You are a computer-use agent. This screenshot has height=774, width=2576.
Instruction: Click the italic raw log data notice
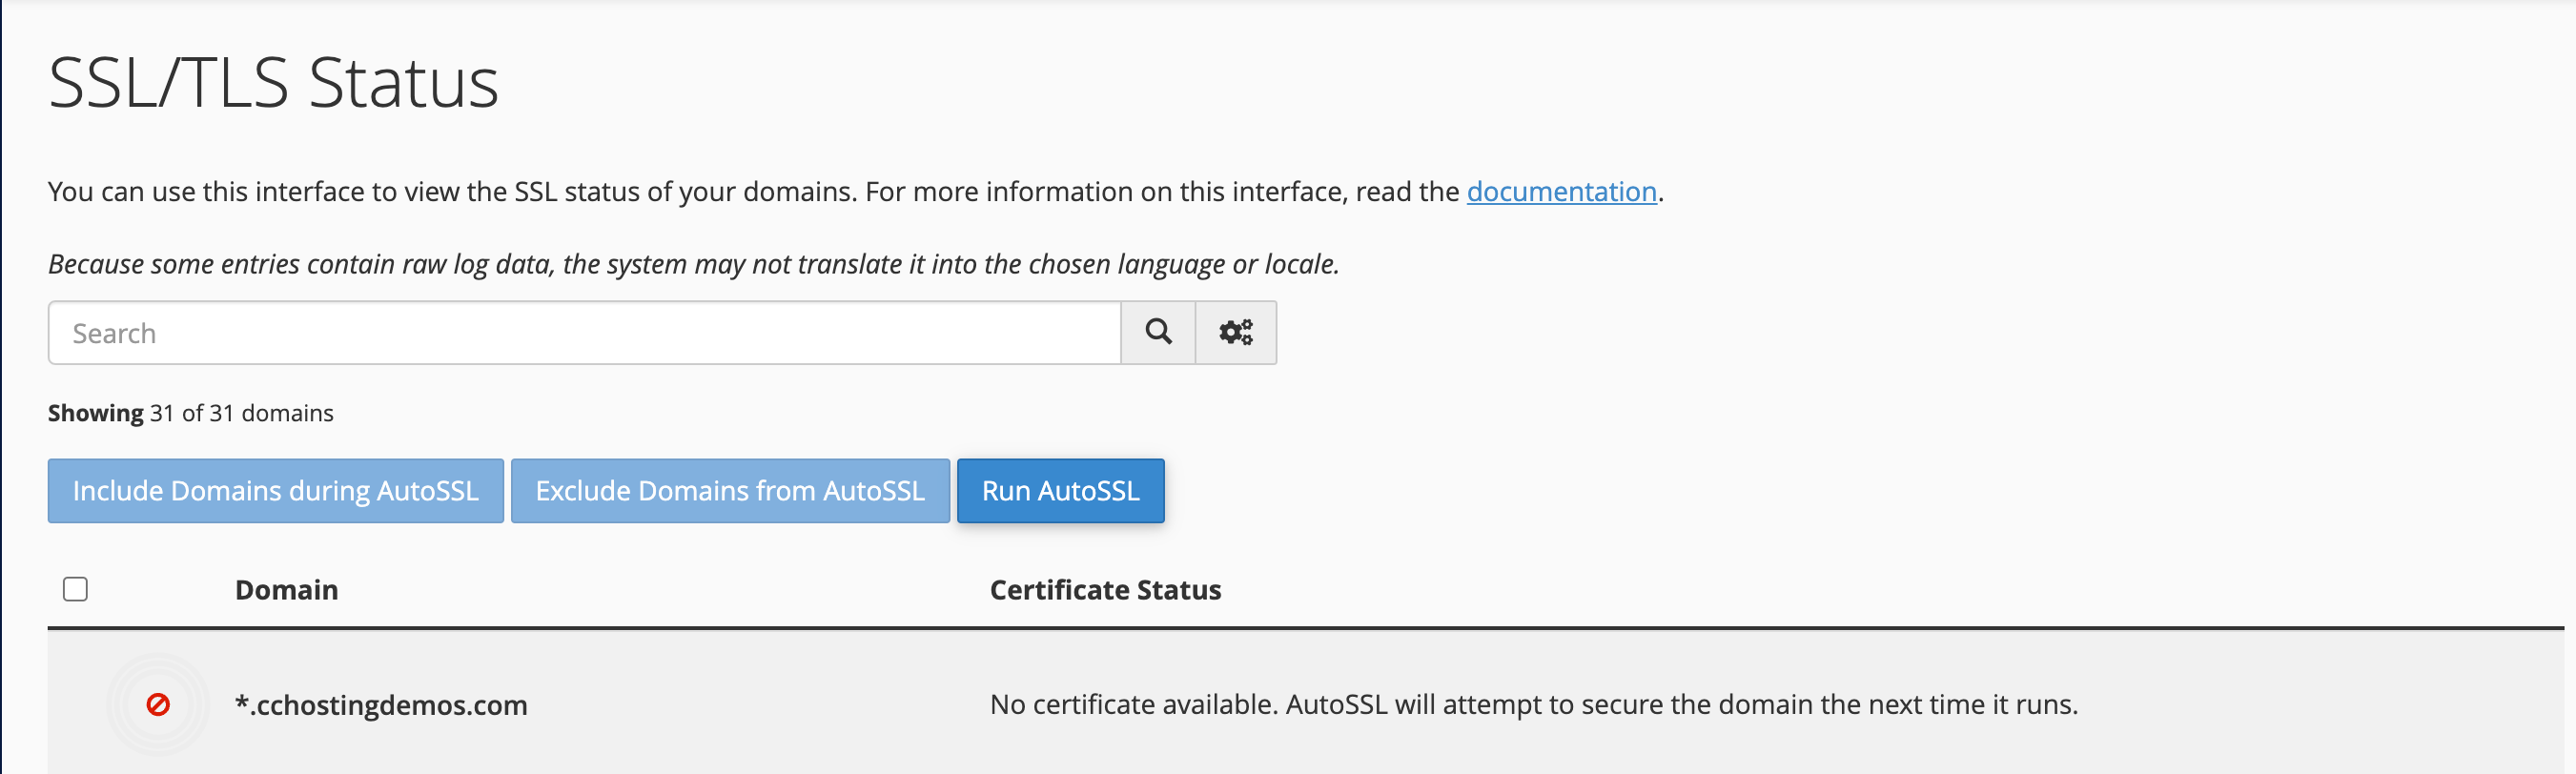[693, 264]
